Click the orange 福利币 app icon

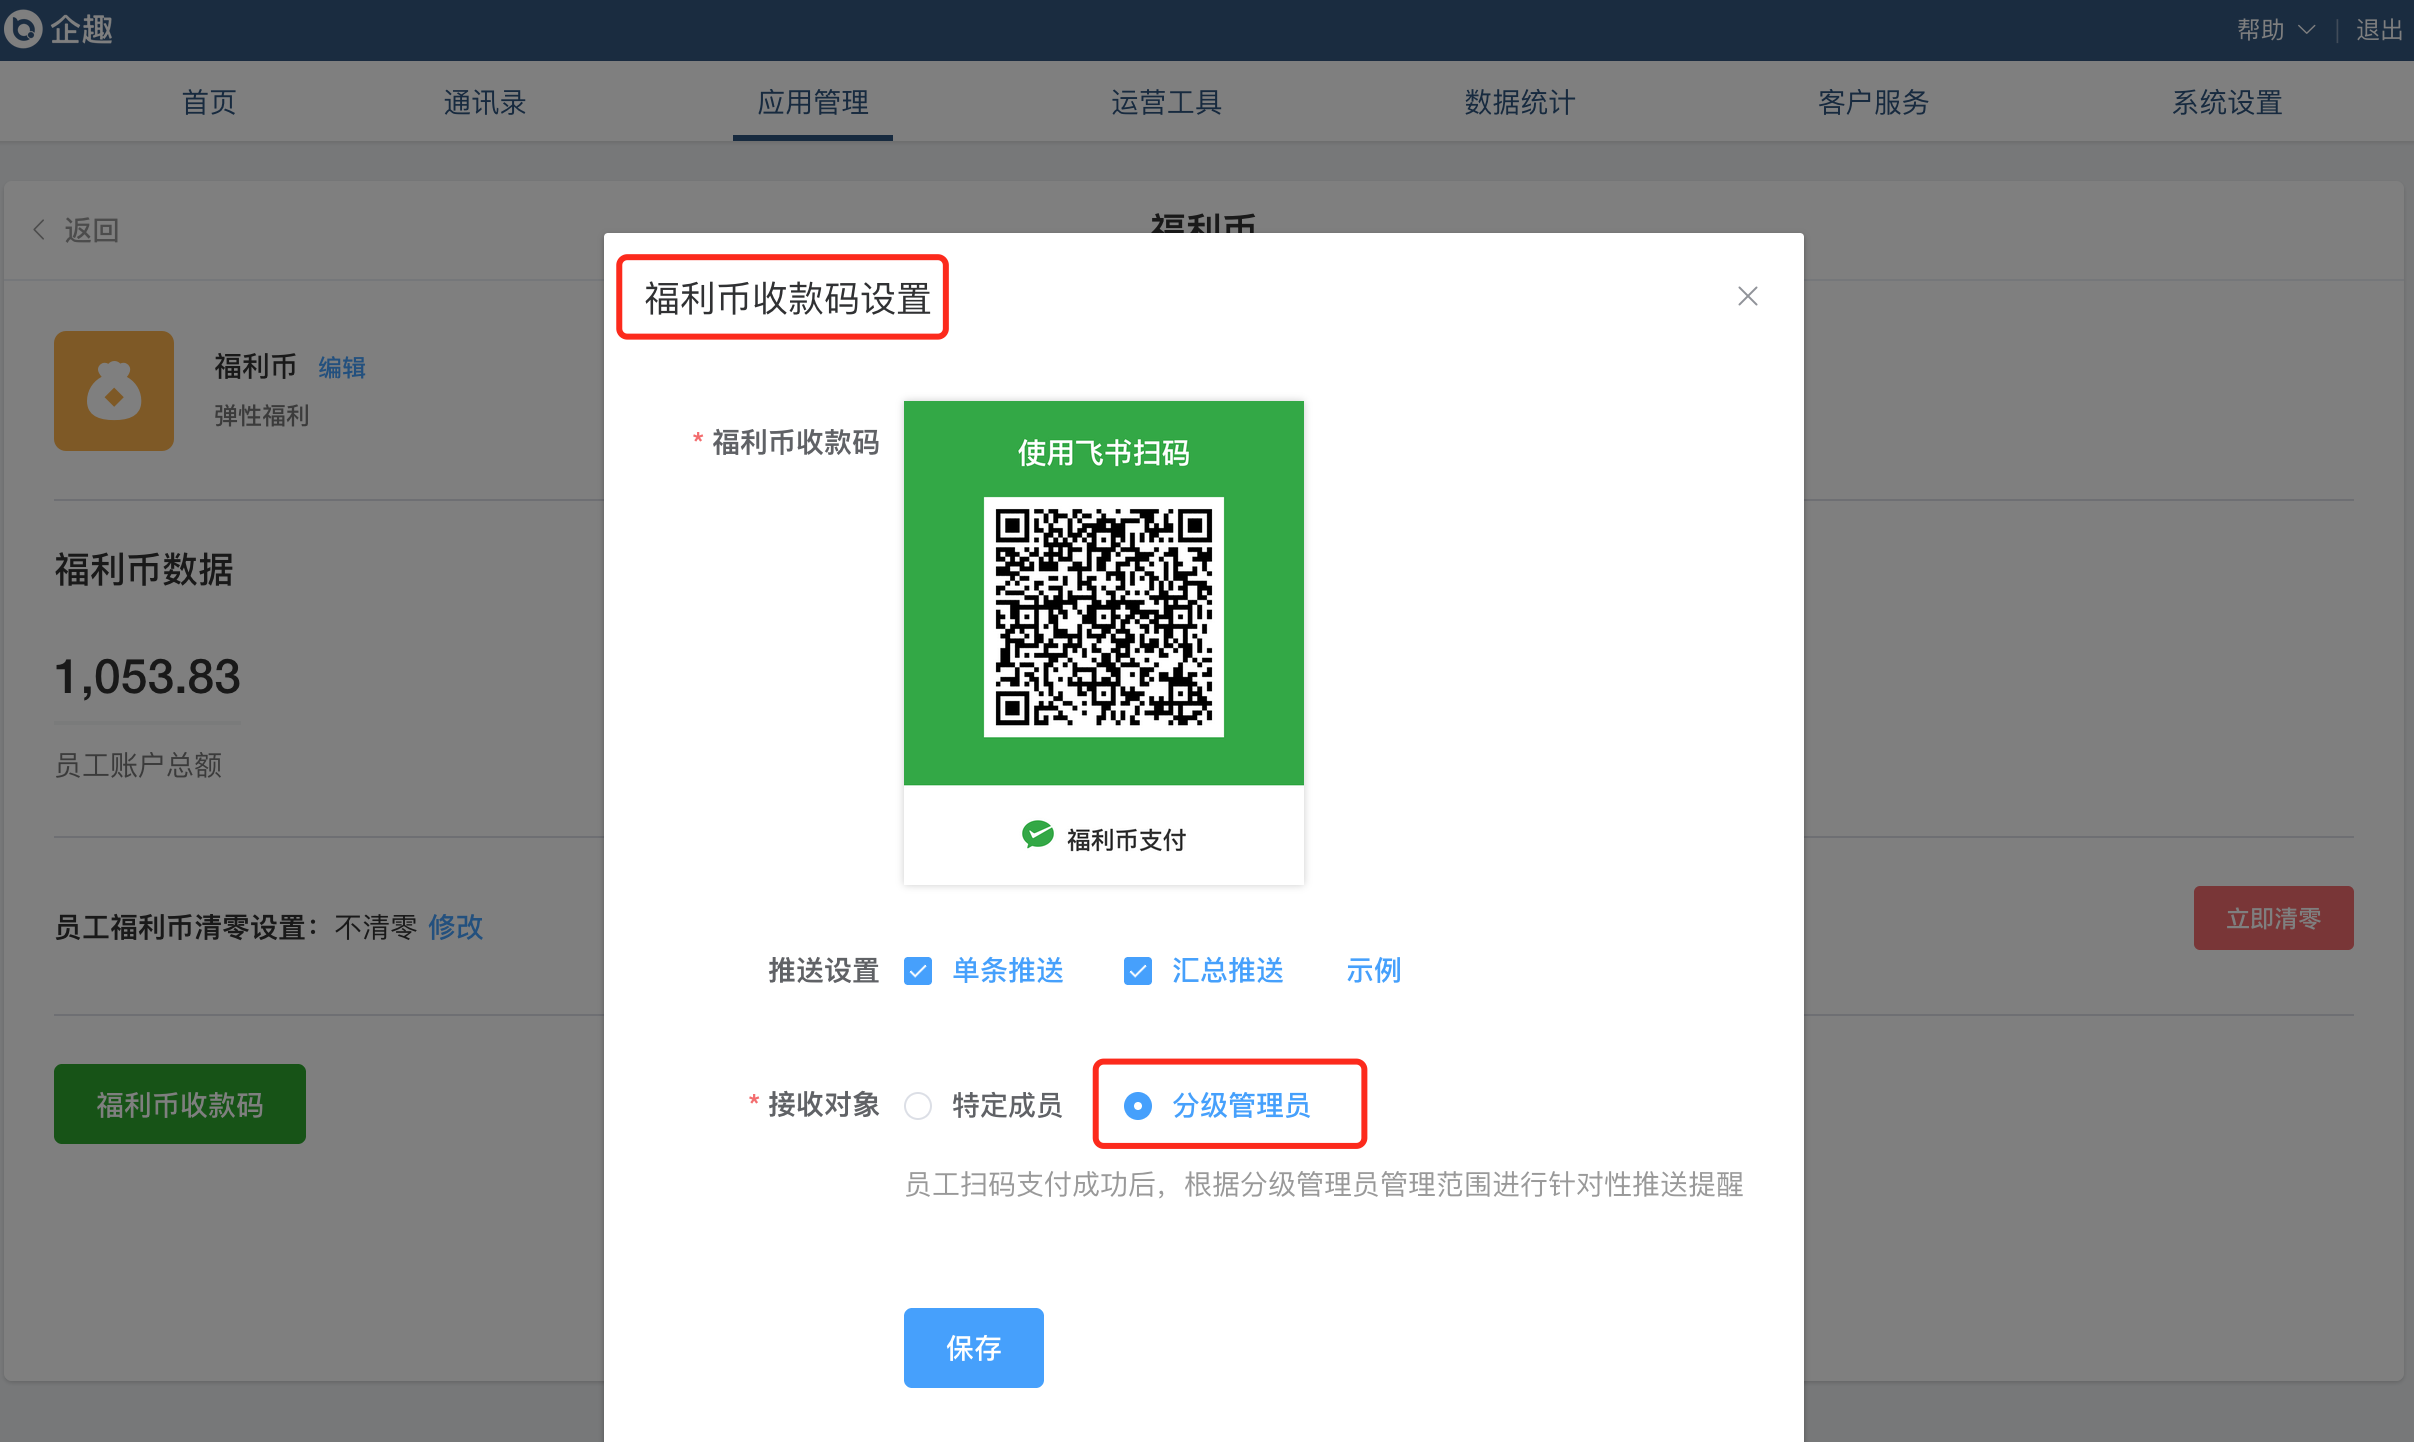pyautogui.click(x=114, y=391)
